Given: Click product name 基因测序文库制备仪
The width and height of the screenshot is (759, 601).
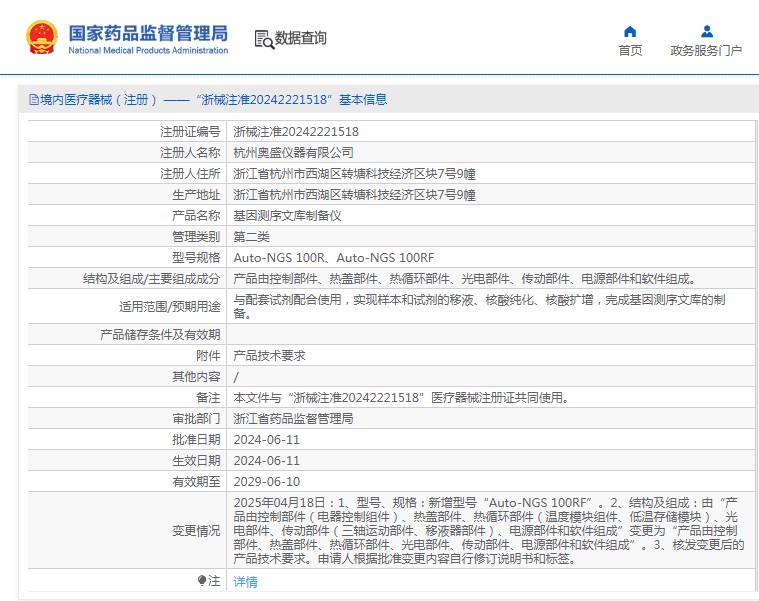Looking at the screenshot, I should click(288, 215).
